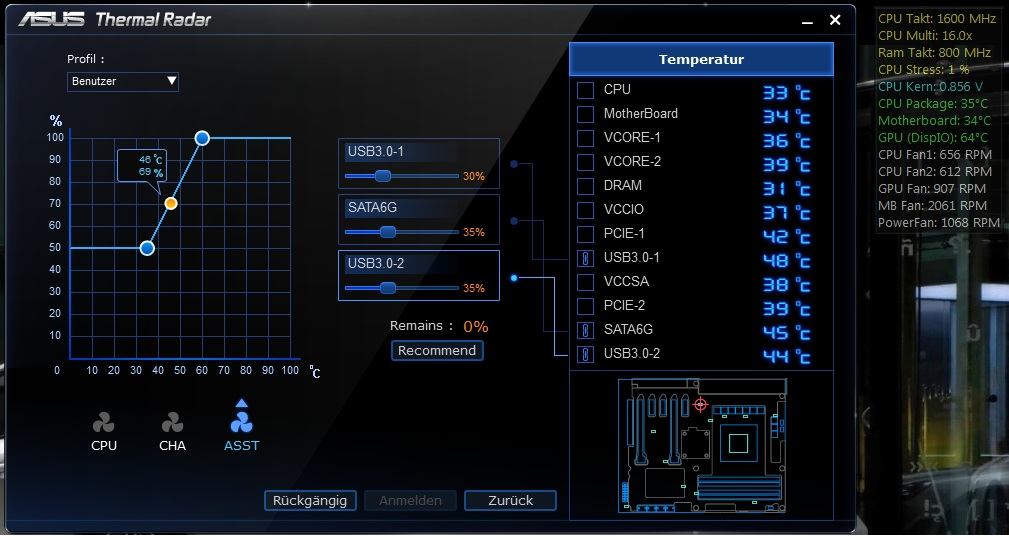Click the 30% value beside USB3.0-1 slider
1009x540 pixels.
click(474, 176)
